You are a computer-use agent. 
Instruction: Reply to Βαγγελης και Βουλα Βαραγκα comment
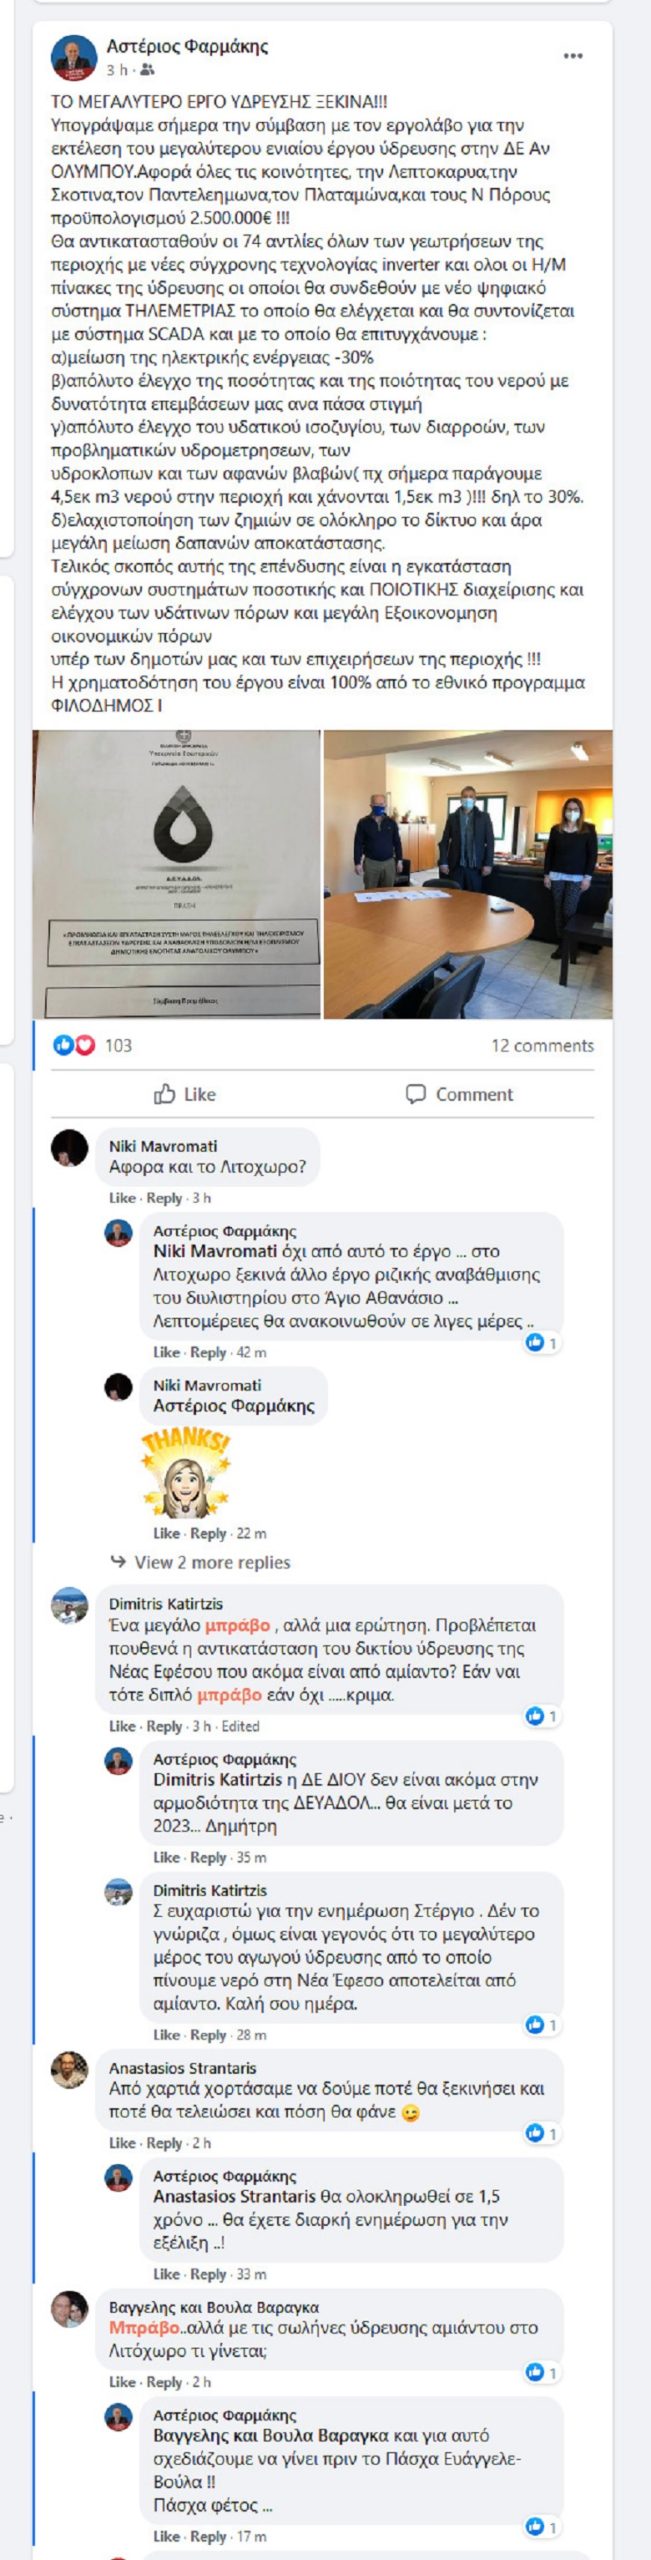pyautogui.click(x=164, y=2382)
